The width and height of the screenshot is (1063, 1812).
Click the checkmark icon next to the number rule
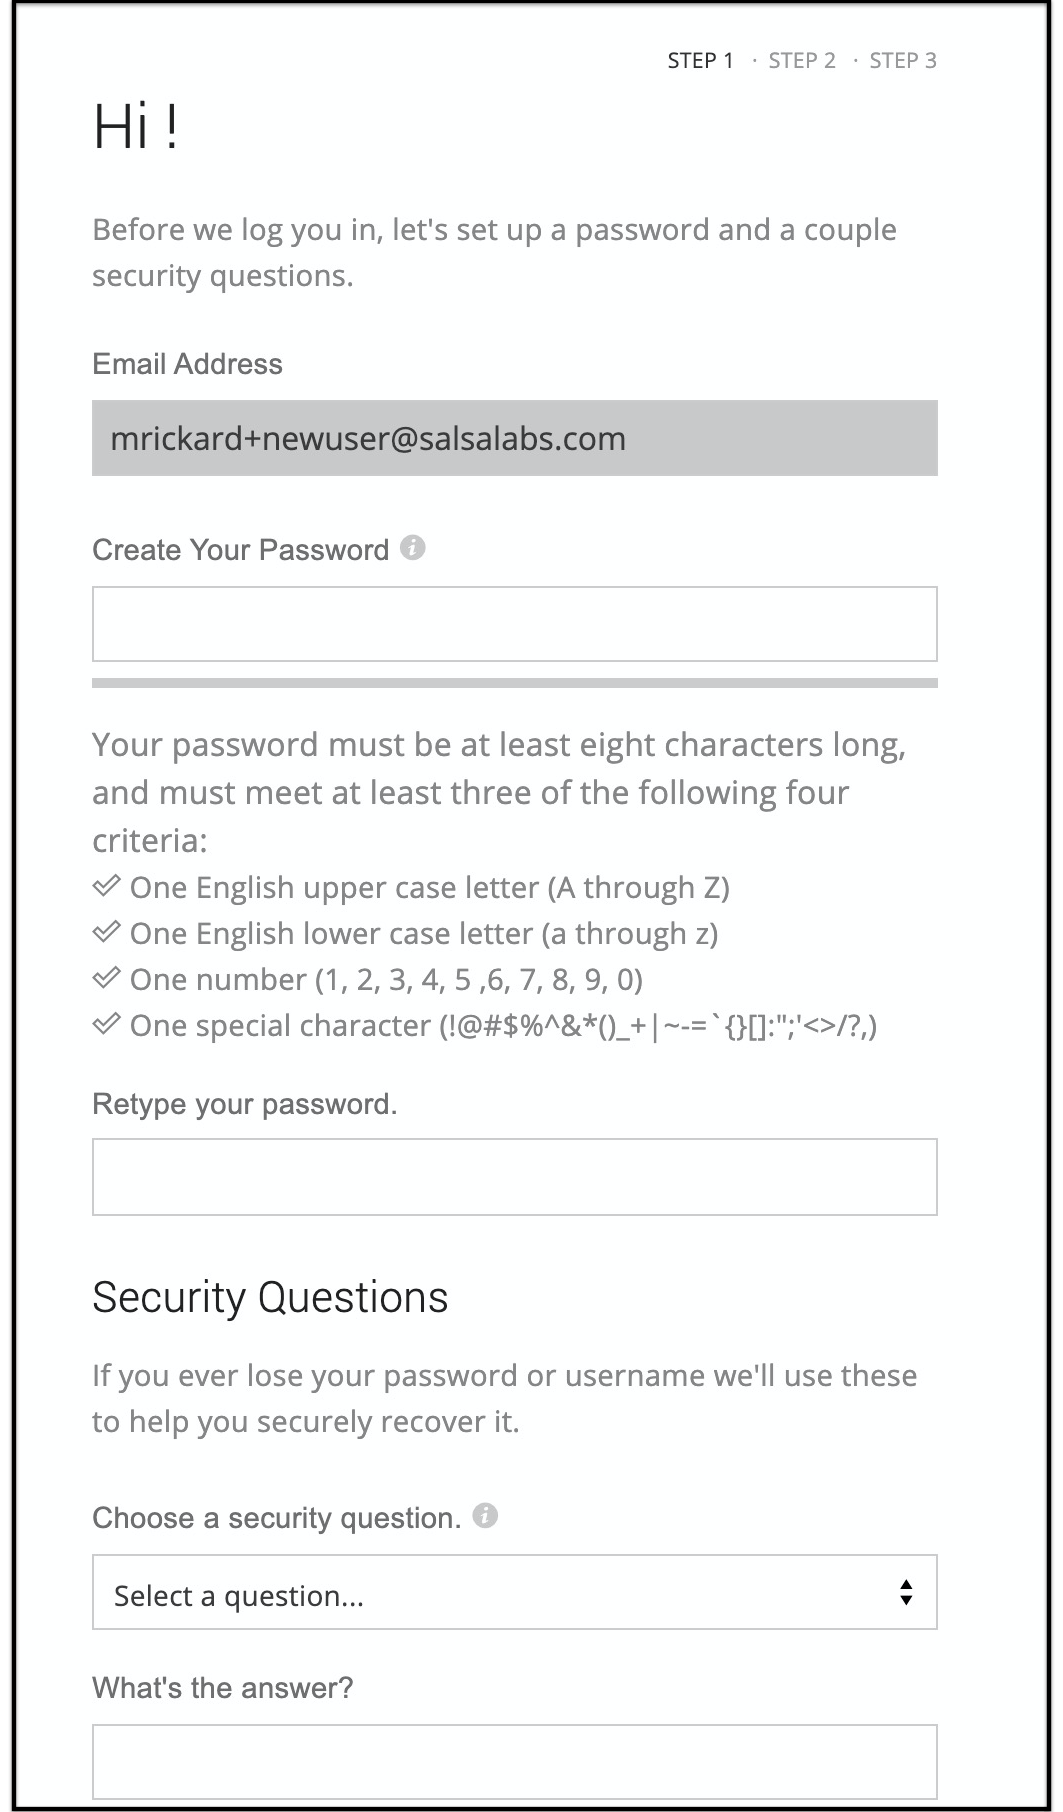pyautogui.click(x=105, y=979)
